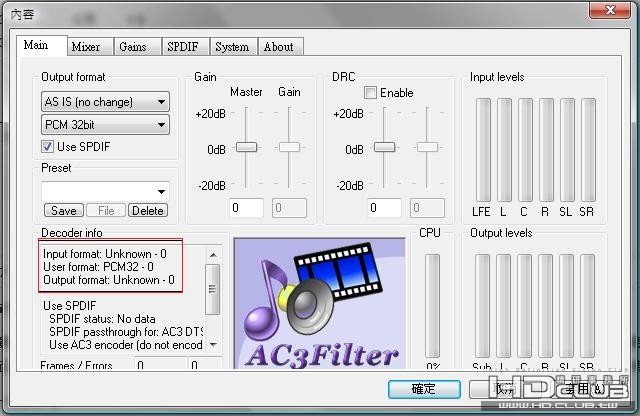Click 'Use AC3 encoder' line
This screenshot has height=416, width=640.
coord(126,345)
